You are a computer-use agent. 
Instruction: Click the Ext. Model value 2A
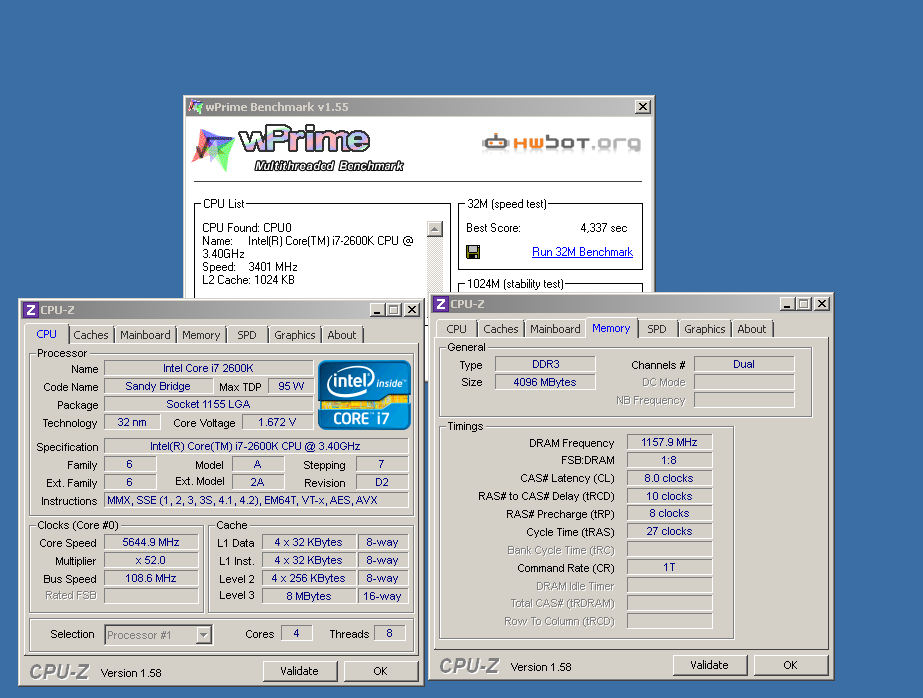coord(258,482)
